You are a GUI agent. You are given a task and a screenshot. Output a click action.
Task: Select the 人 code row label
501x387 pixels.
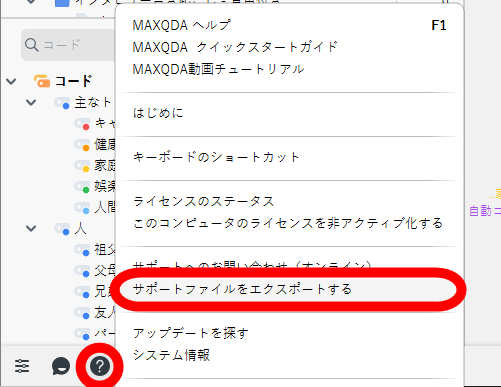80,229
